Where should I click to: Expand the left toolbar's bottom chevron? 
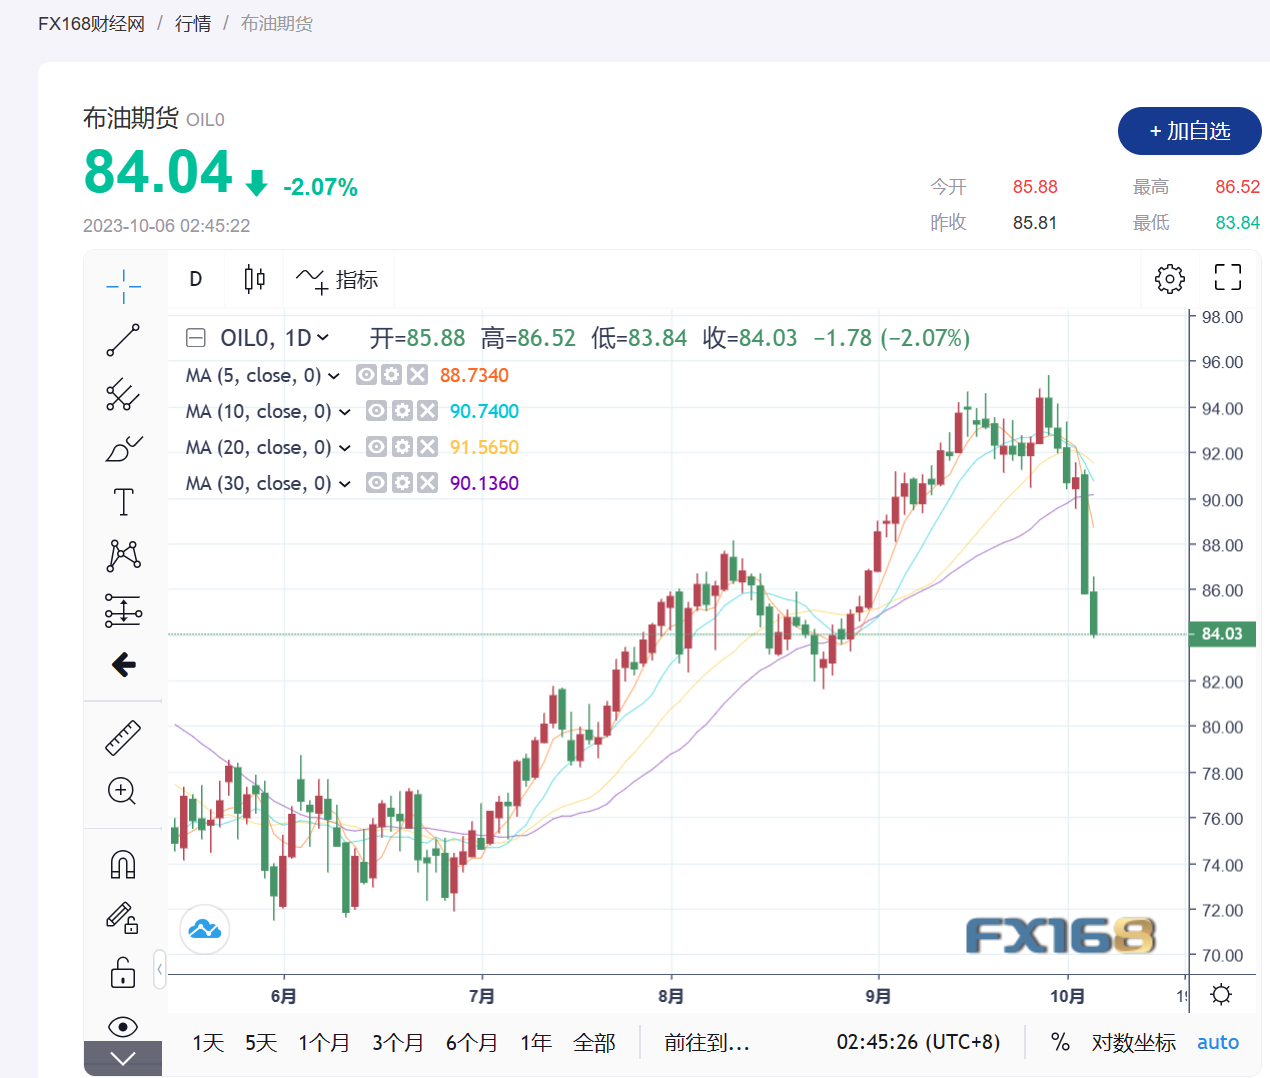[x=123, y=1058]
